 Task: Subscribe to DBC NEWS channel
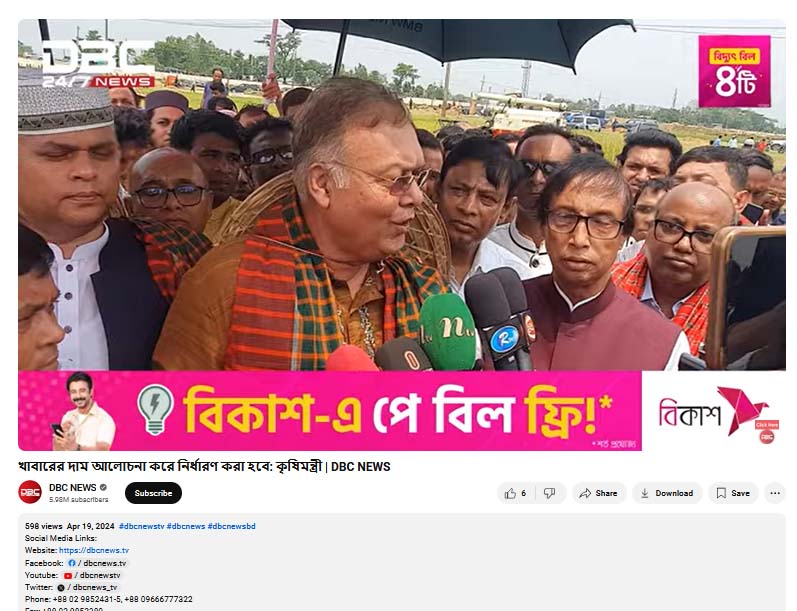click(x=153, y=493)
